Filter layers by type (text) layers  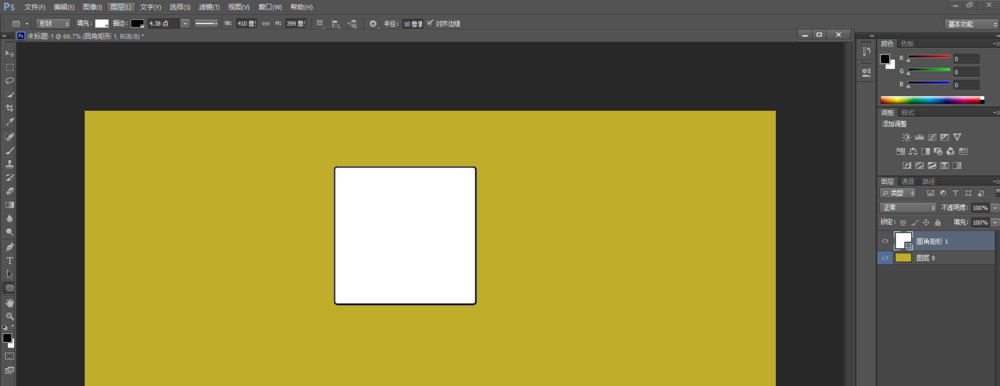point(955,193)
